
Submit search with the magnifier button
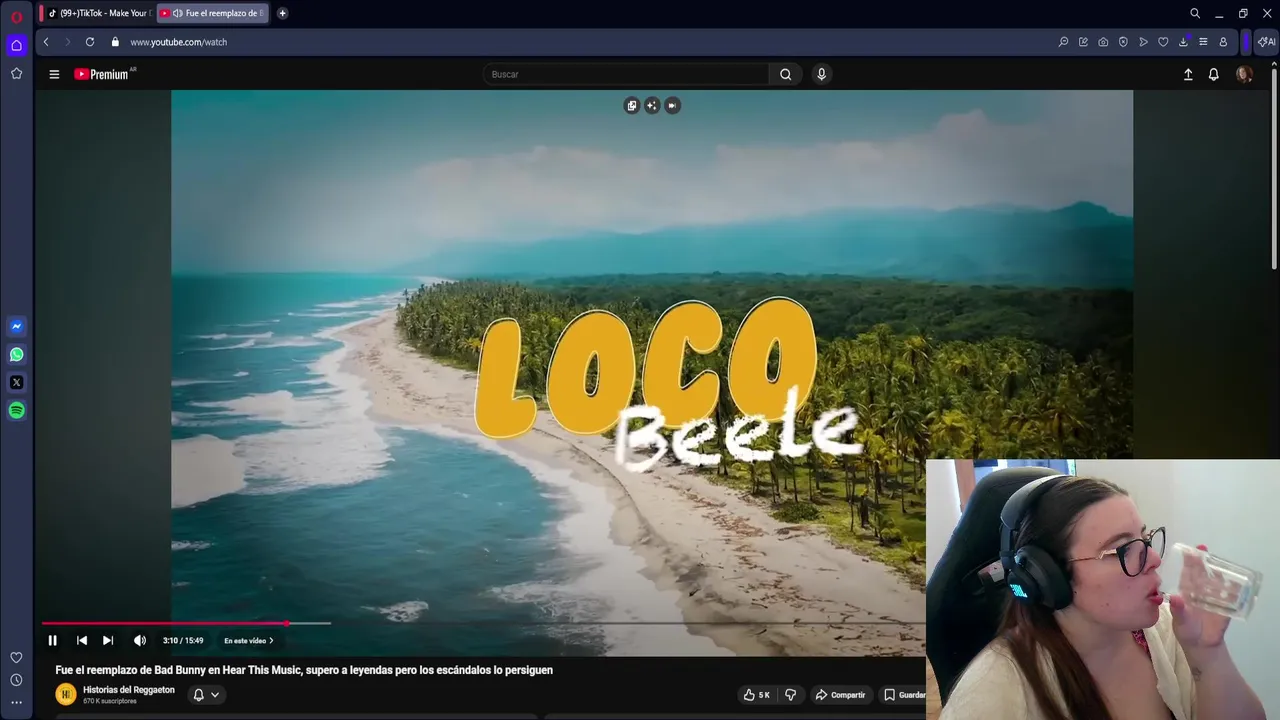coord(785,74)
